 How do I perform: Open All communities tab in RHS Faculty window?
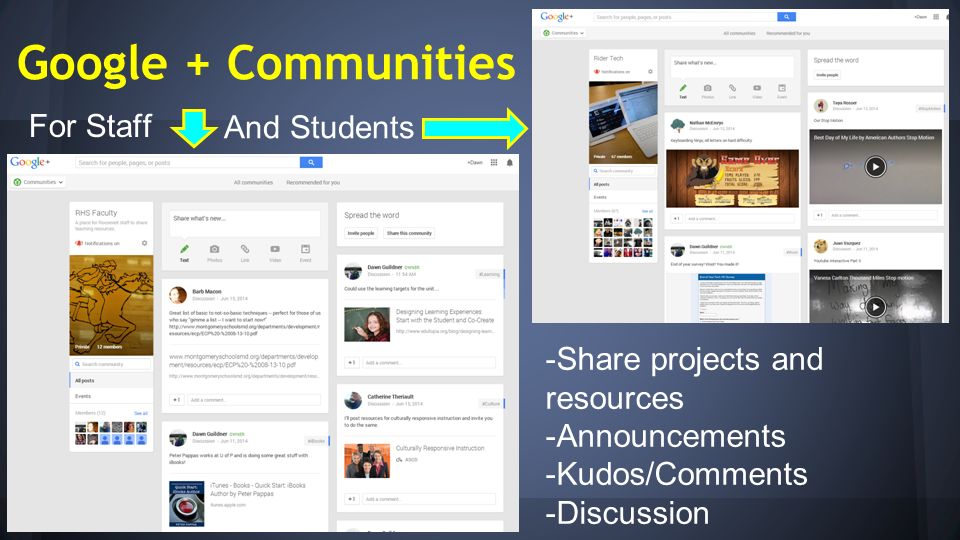click(253, 182)
